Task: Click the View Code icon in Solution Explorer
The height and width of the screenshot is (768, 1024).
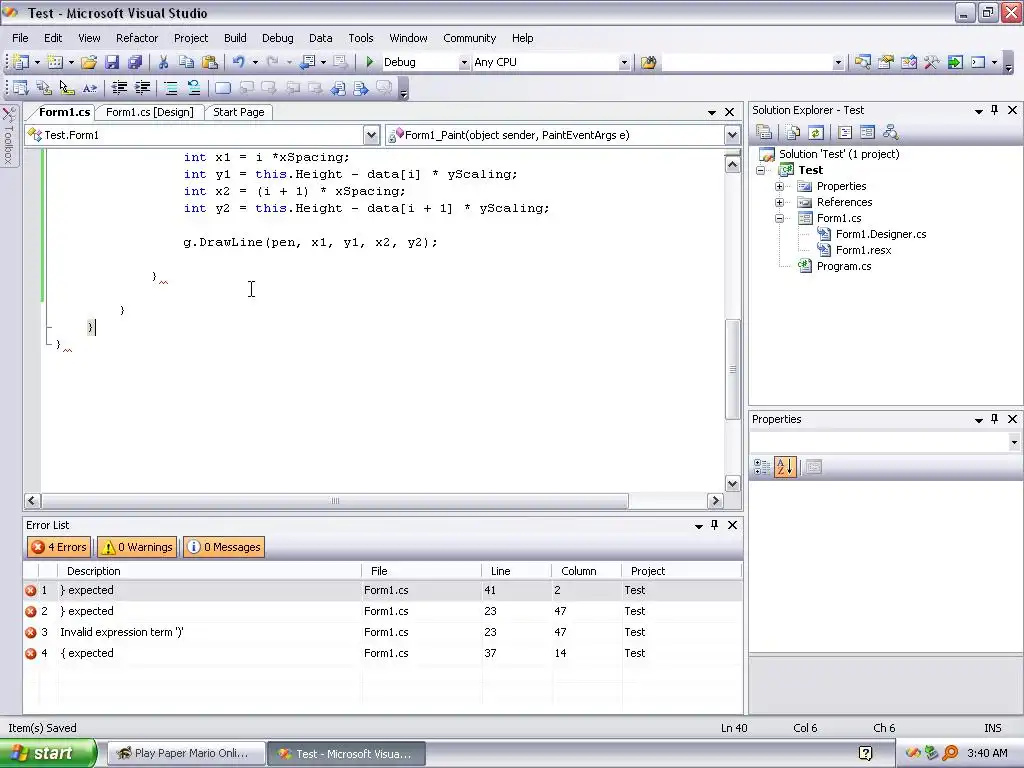Action: coord(844,133)
